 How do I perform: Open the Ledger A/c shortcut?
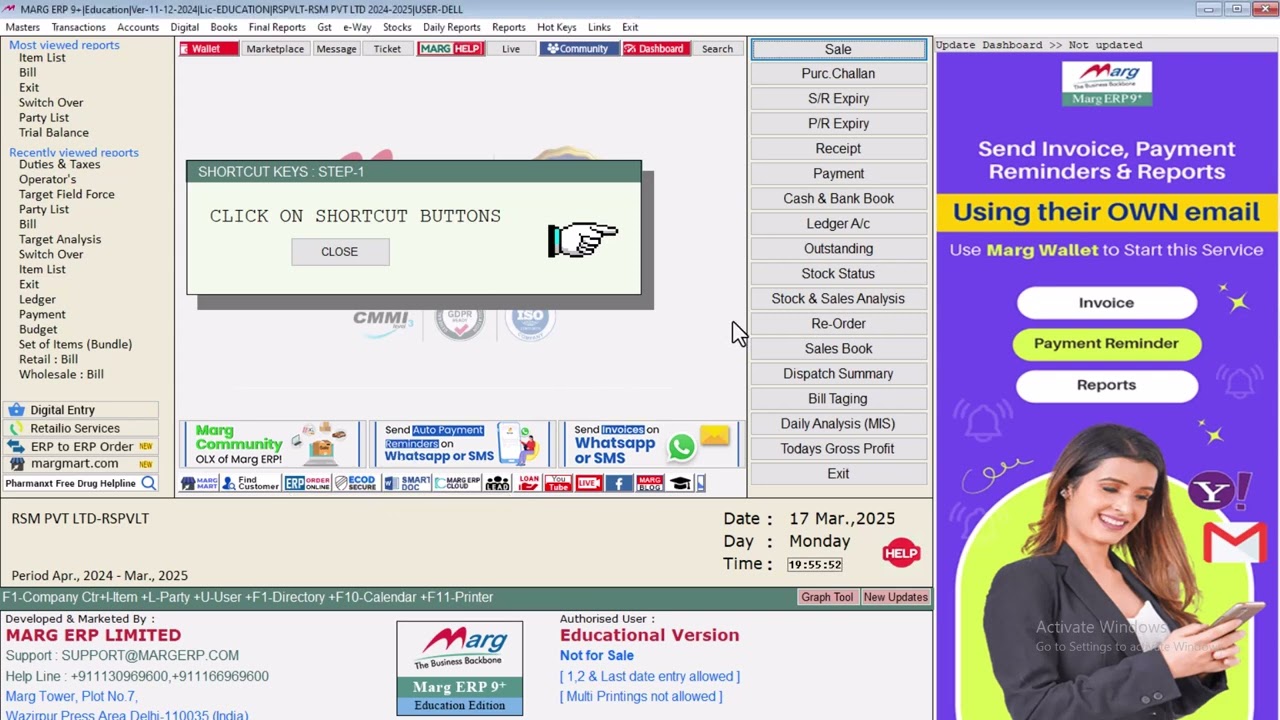(x=838, y=224)
